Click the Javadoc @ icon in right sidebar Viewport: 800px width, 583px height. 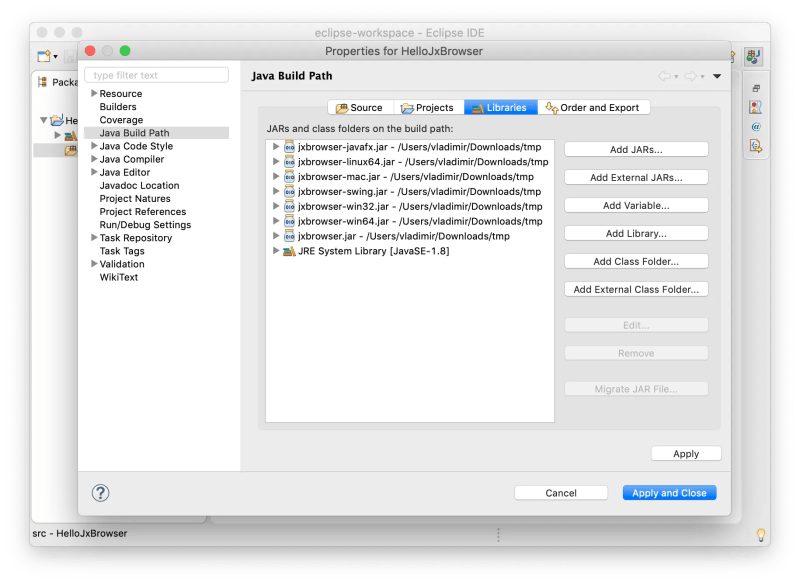point(756,126)
